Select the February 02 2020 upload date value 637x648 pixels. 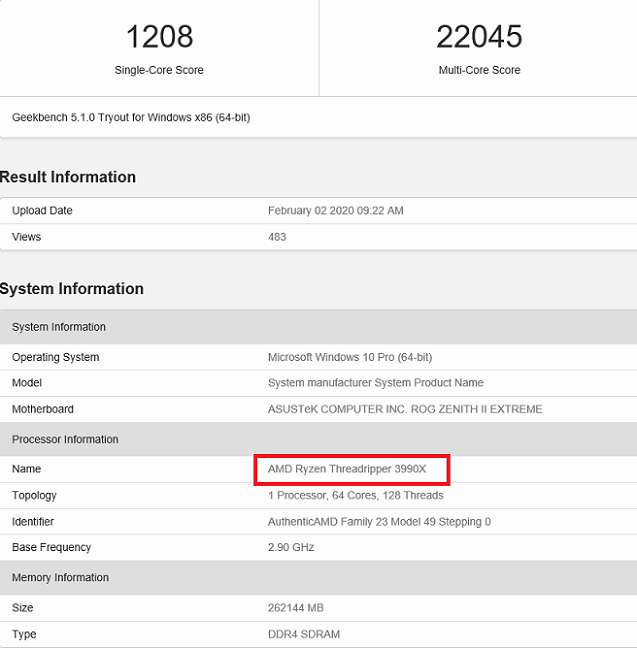(336, 210)
